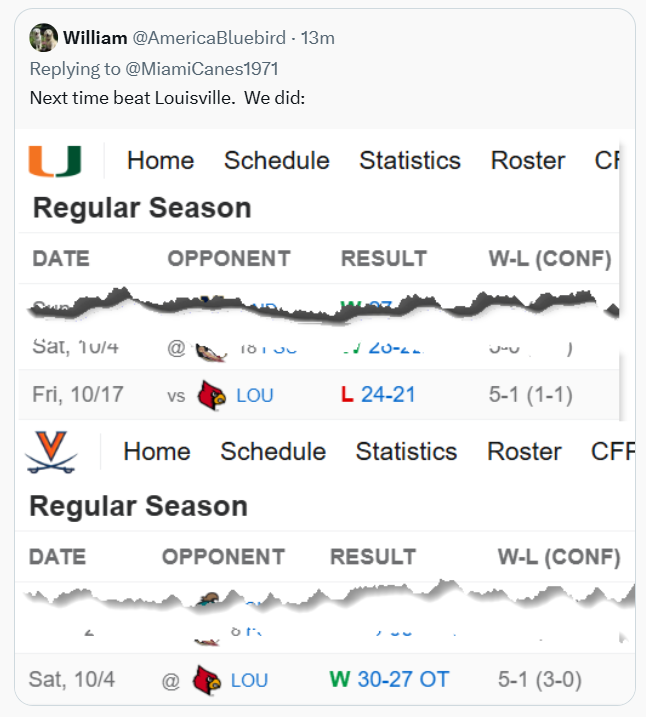Click William's profile avatar
This screenshot has height=717, width=646.
pyautogui.click(x=43, y=38)
